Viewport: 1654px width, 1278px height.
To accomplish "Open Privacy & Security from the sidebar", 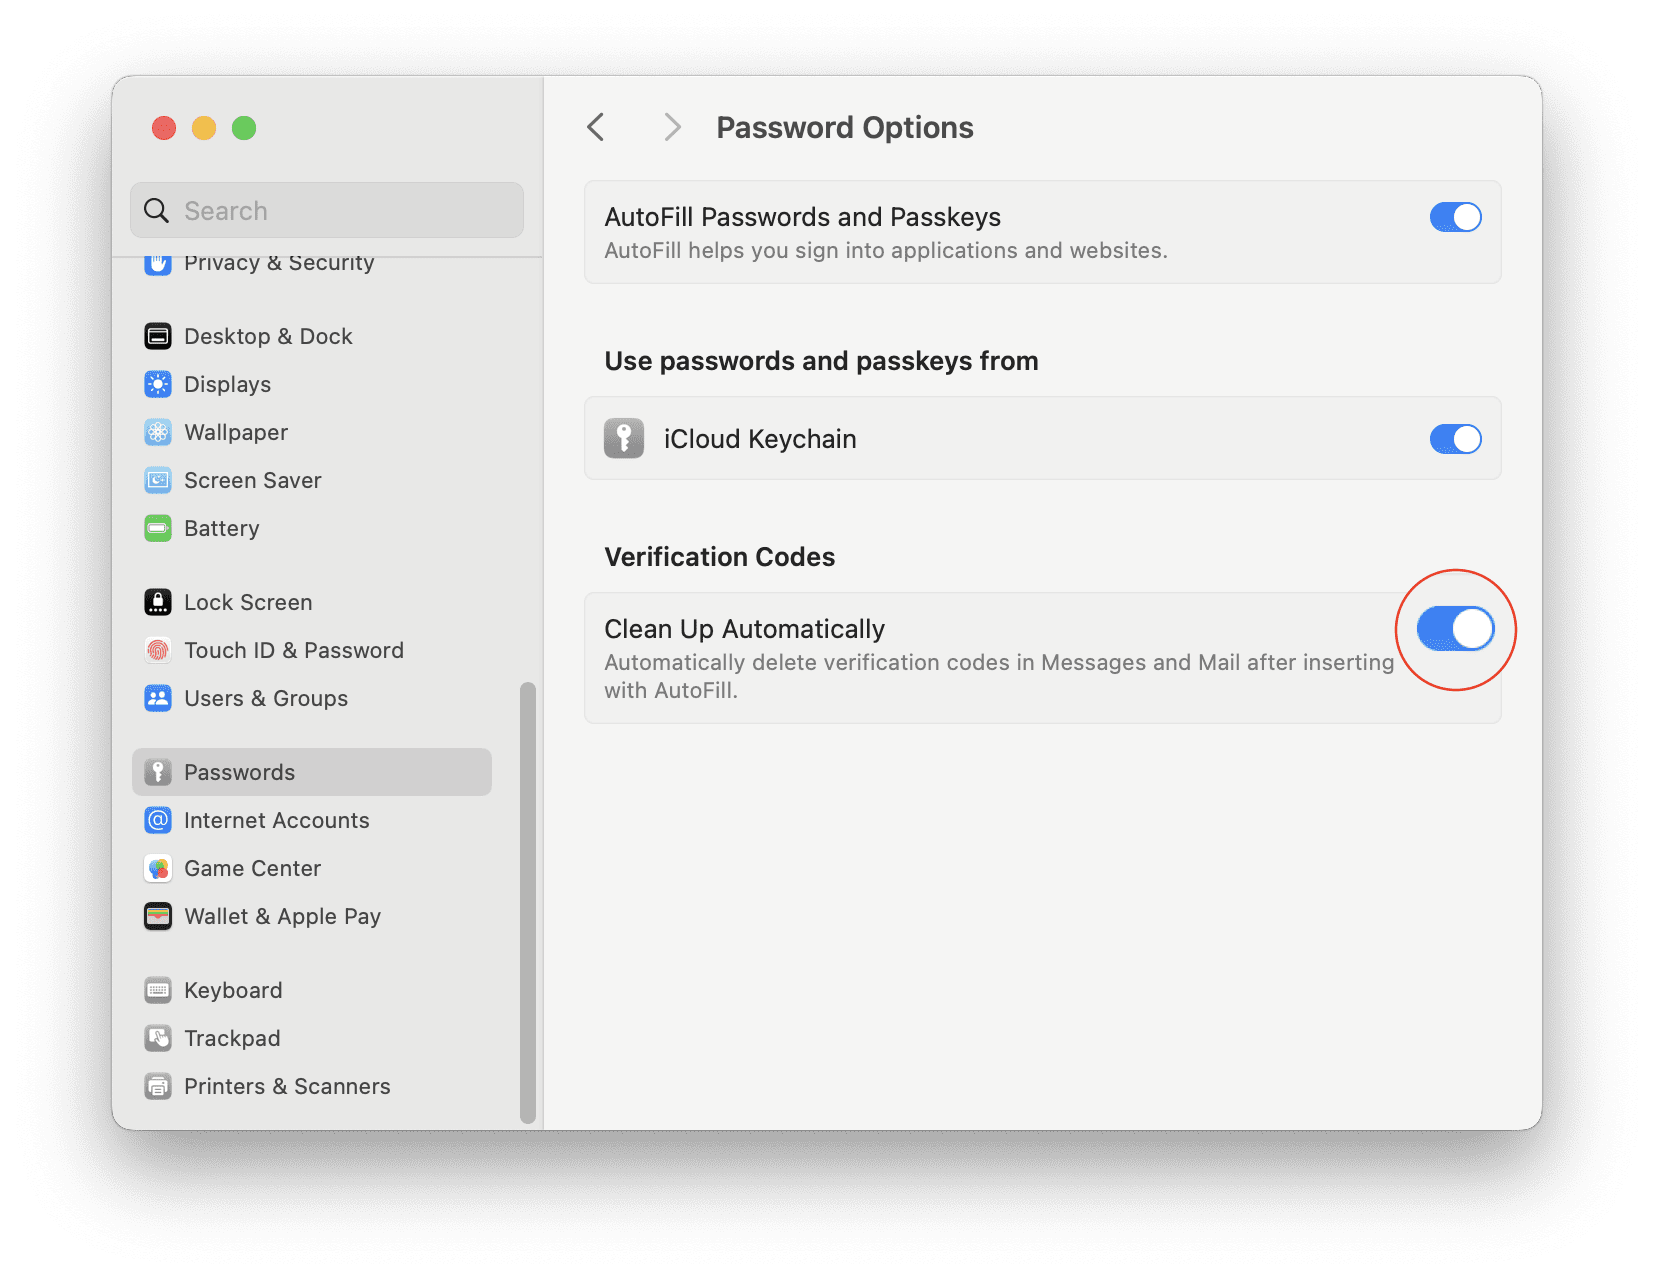I will click(x=279, y=263).
